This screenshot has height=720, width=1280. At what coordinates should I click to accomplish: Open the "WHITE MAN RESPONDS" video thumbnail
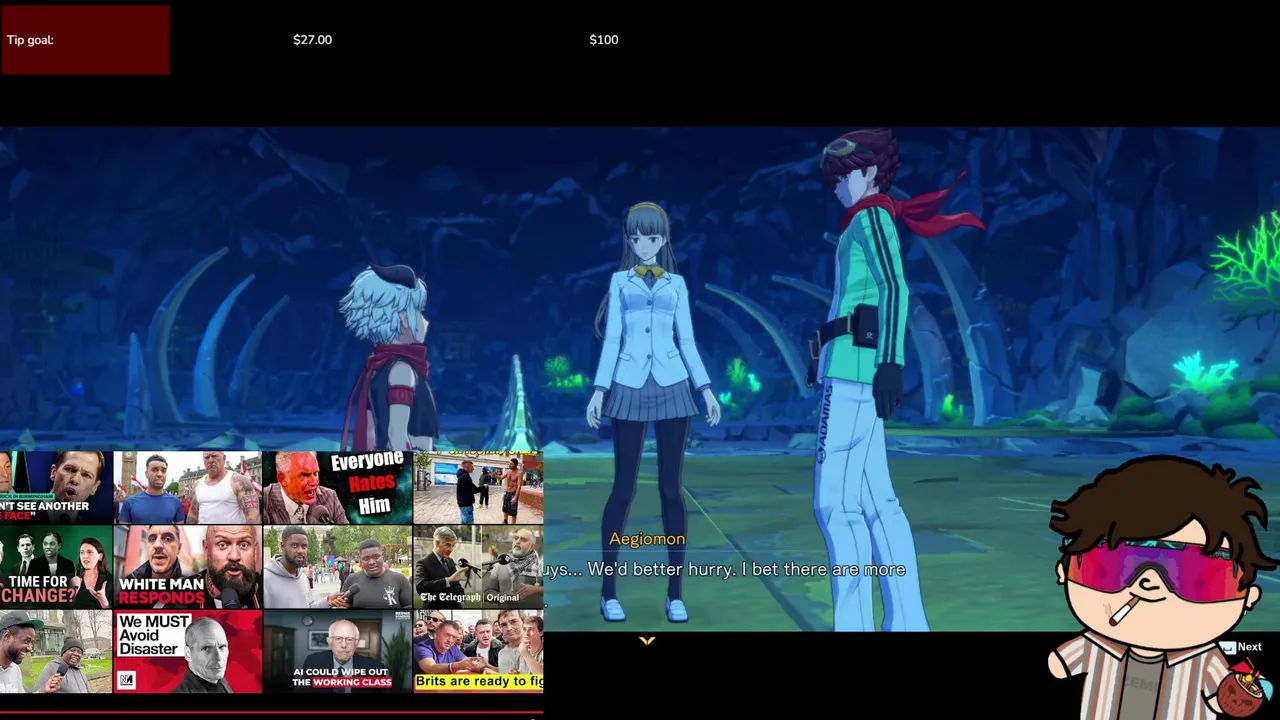(x=187, y=567)
